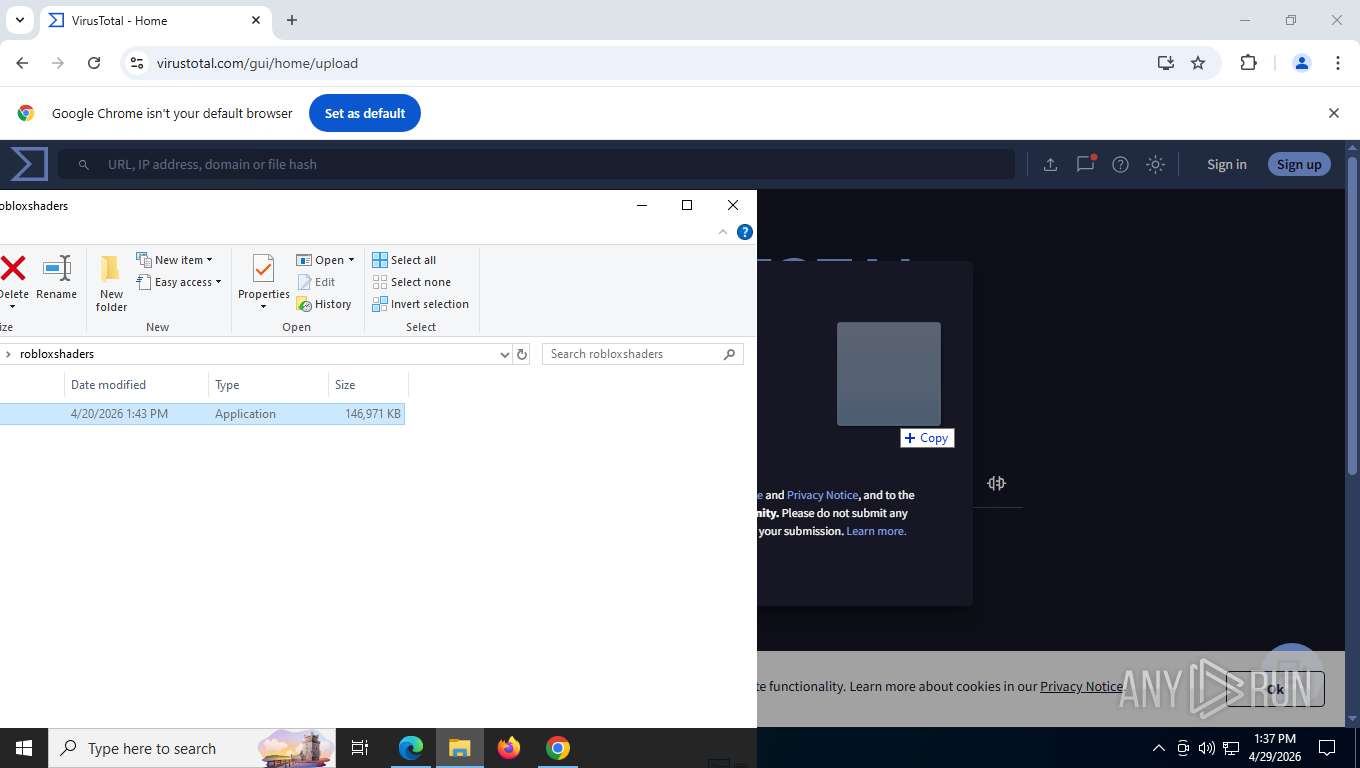Sort by the Size column header
The height and width of the screenshot is (768, 1360).
pos(368,385)
